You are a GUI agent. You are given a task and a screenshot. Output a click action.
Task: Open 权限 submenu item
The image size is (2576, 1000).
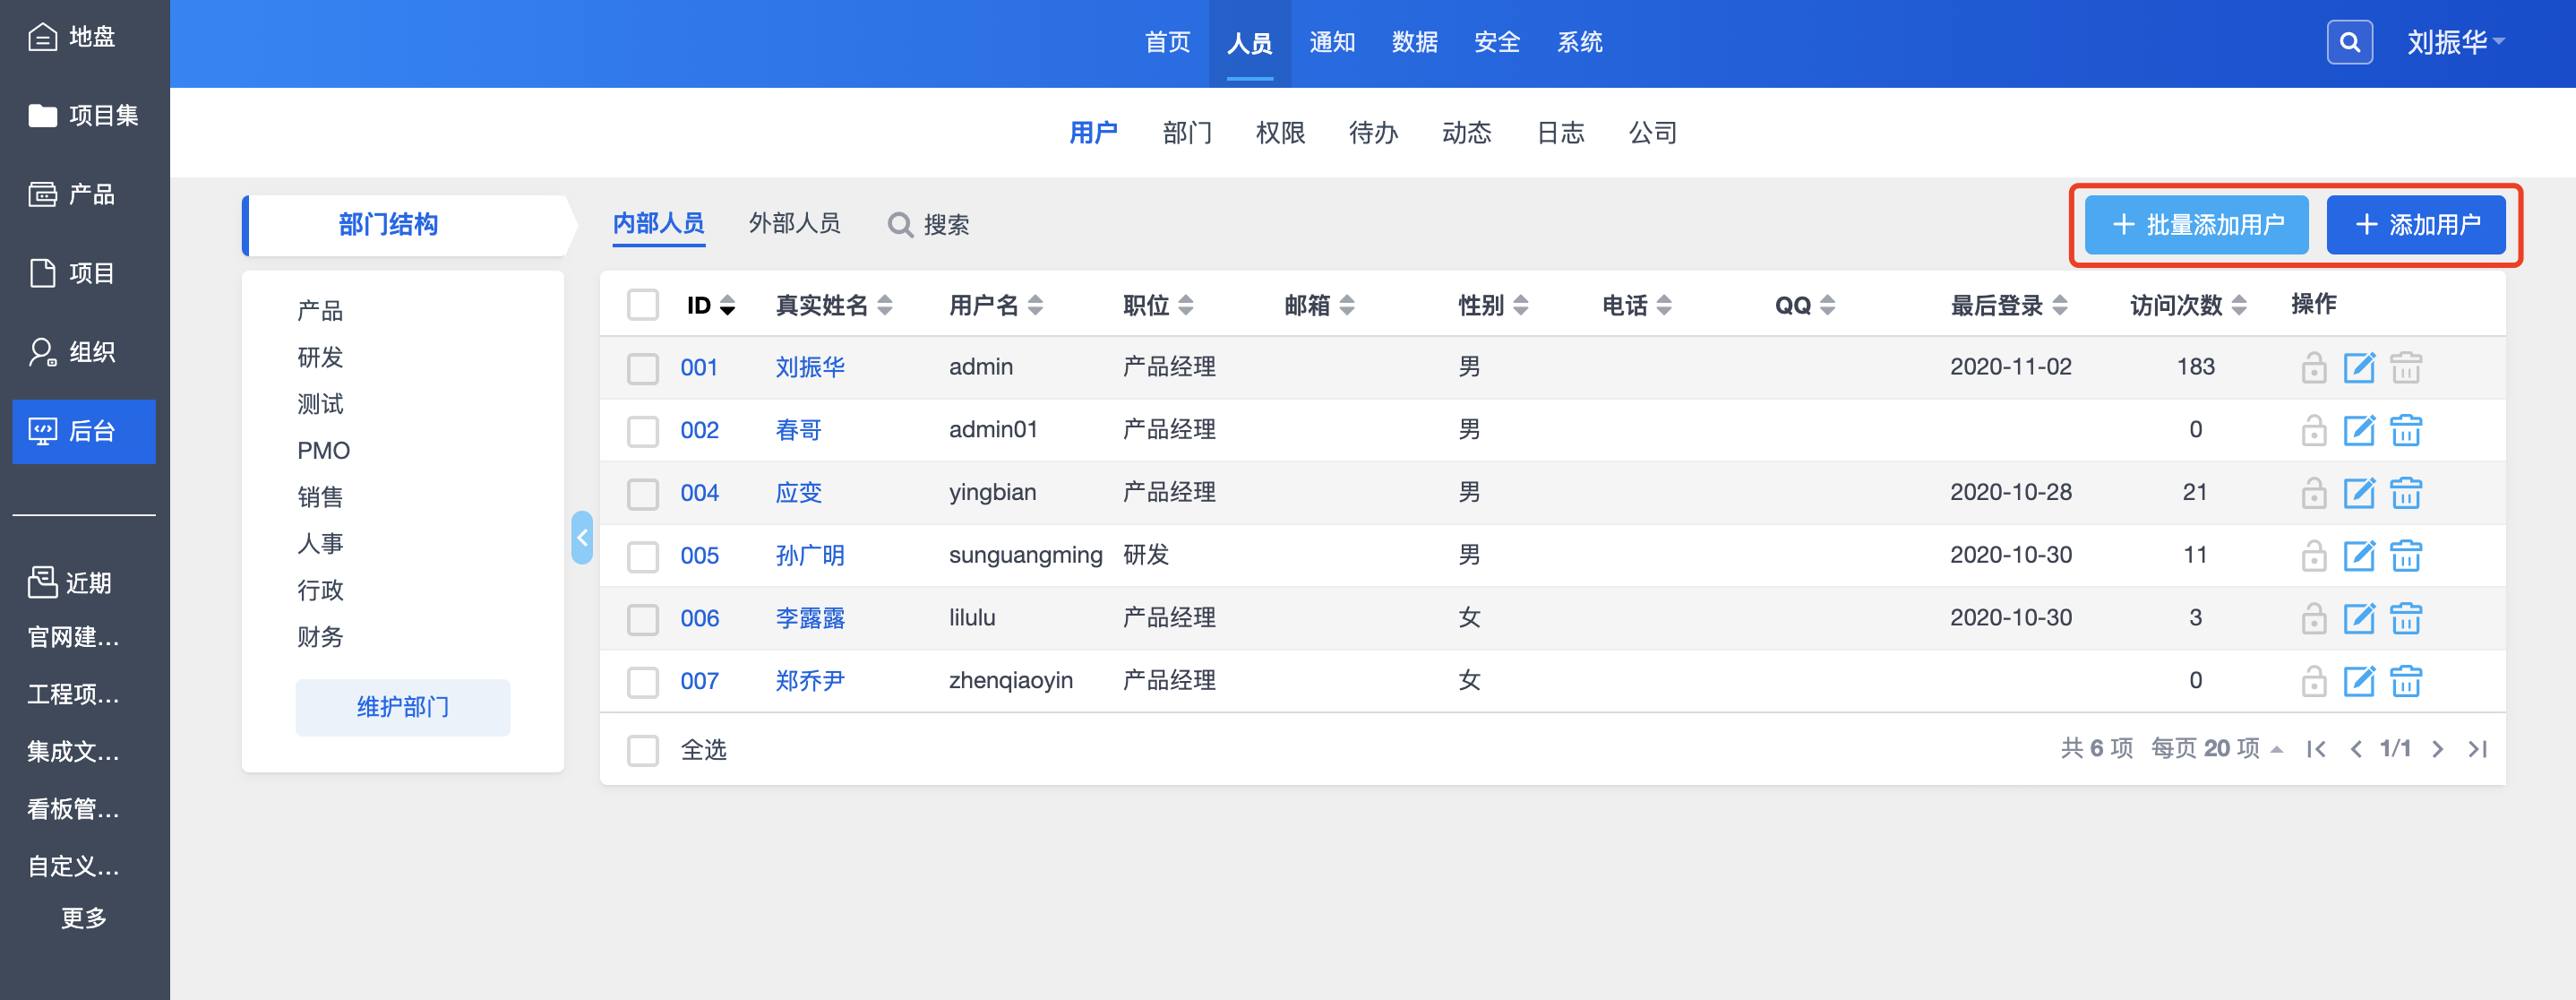click(1279, 133)
